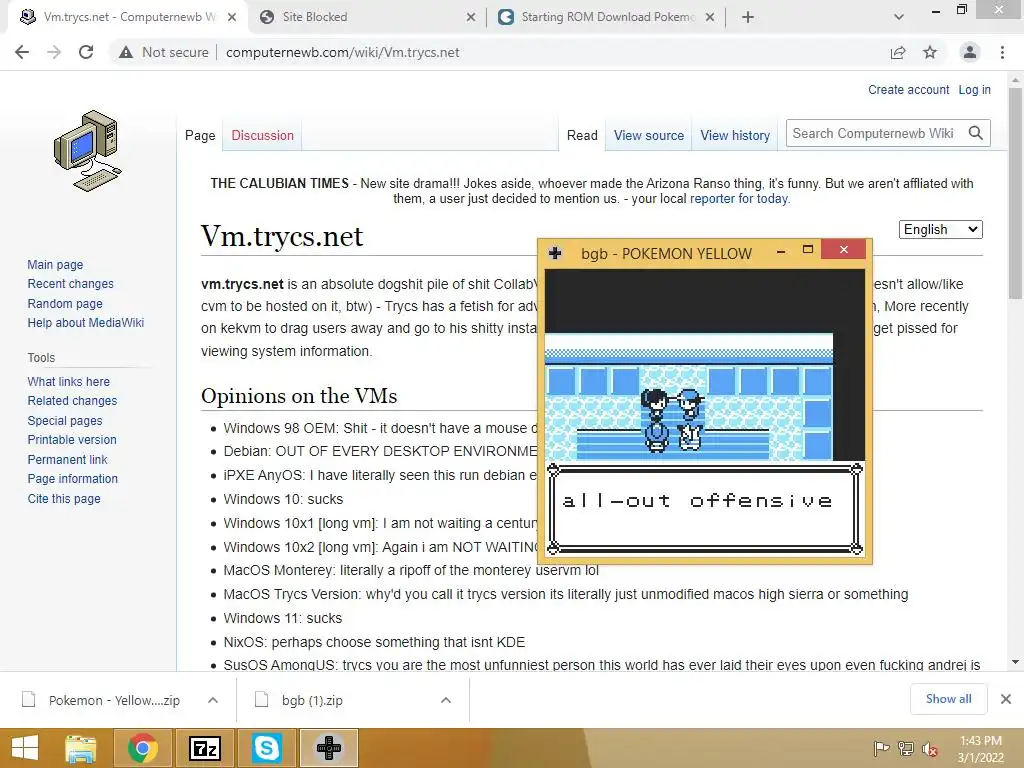Maximize the bgb emulator window
This screenshot has width=1024, height=768.
(x=808, y=249)
